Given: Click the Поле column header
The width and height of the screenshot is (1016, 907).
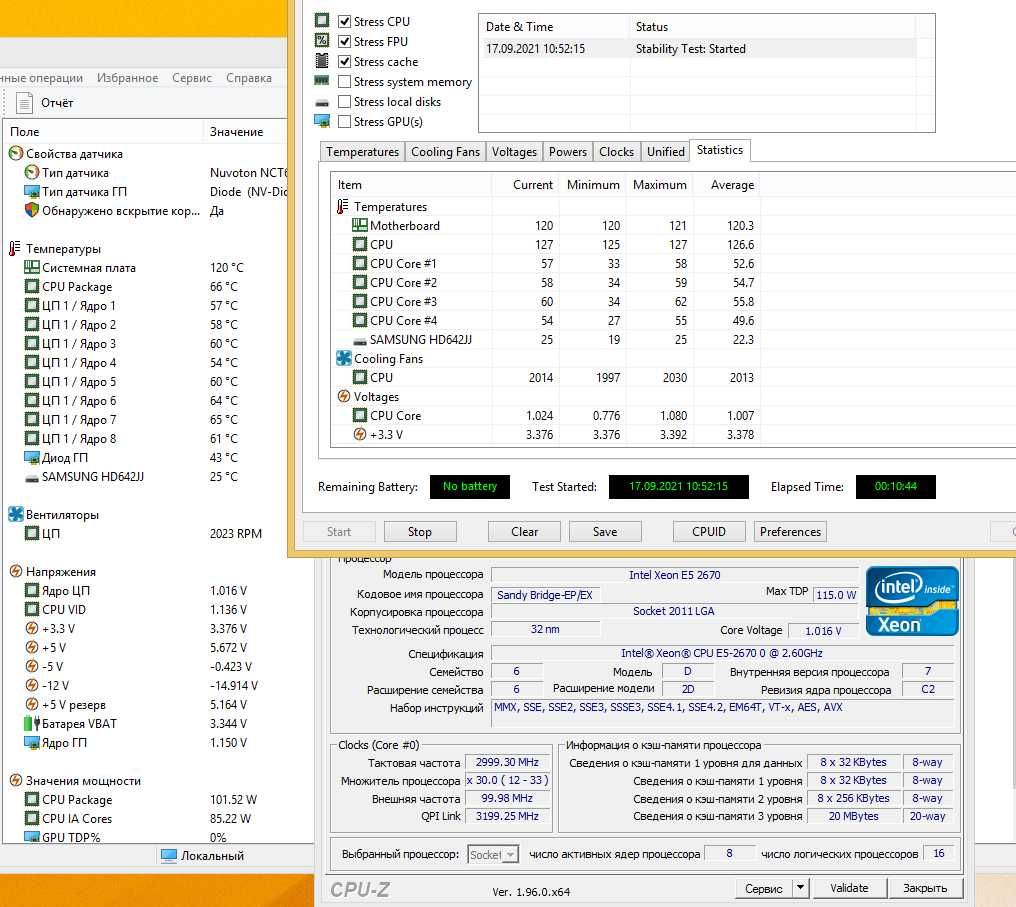Looking at the screenshot, I should tap(104, 132).
